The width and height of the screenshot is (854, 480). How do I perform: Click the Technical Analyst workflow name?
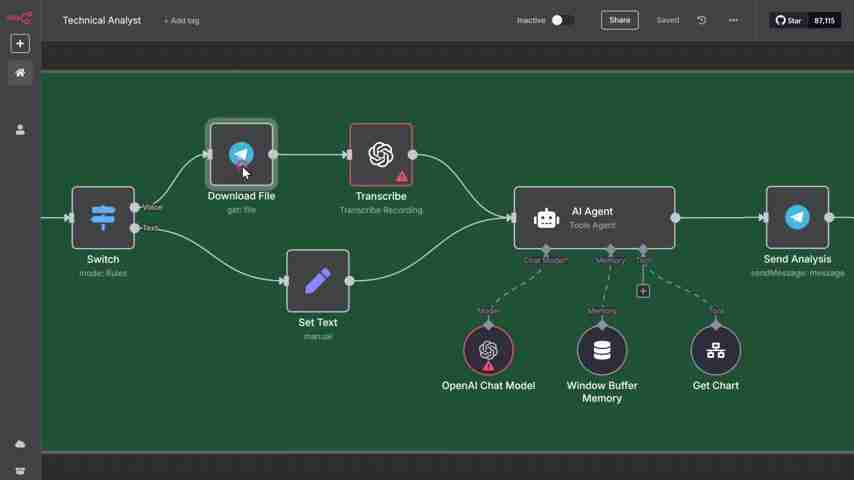click(x=102, y=20)
